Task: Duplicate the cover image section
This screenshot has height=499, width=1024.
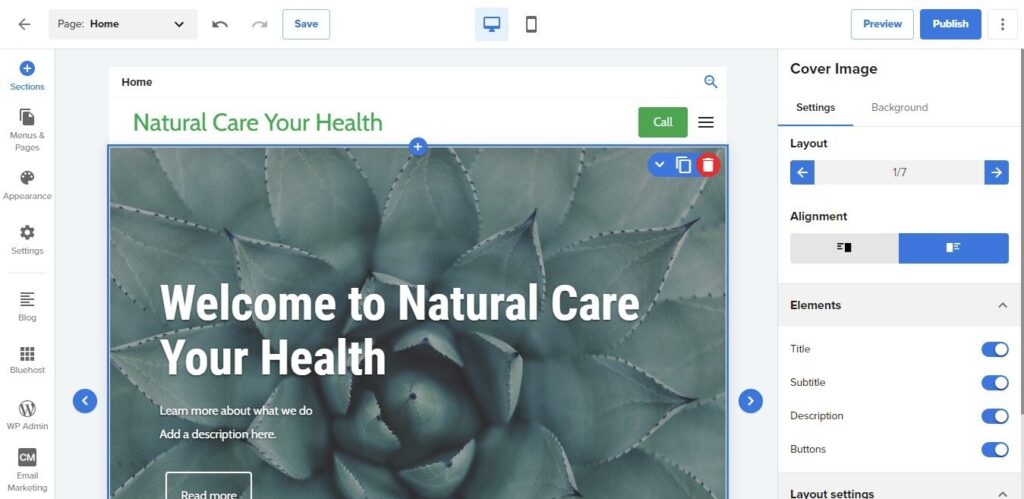Action: [683, 165]
